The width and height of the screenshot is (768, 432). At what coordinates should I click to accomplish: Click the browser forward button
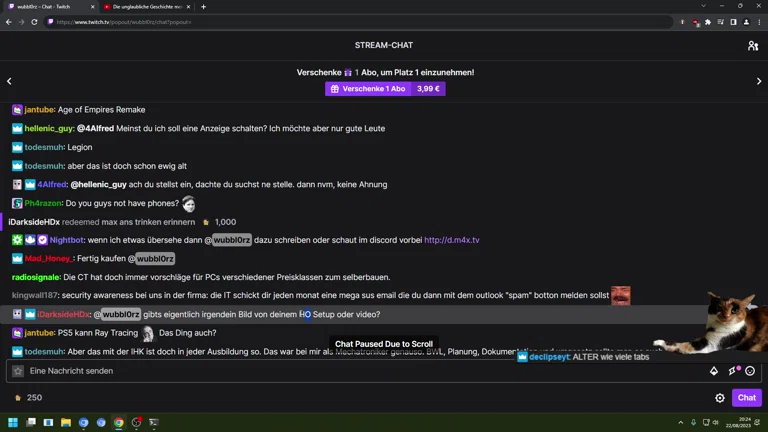coord(22,22)
